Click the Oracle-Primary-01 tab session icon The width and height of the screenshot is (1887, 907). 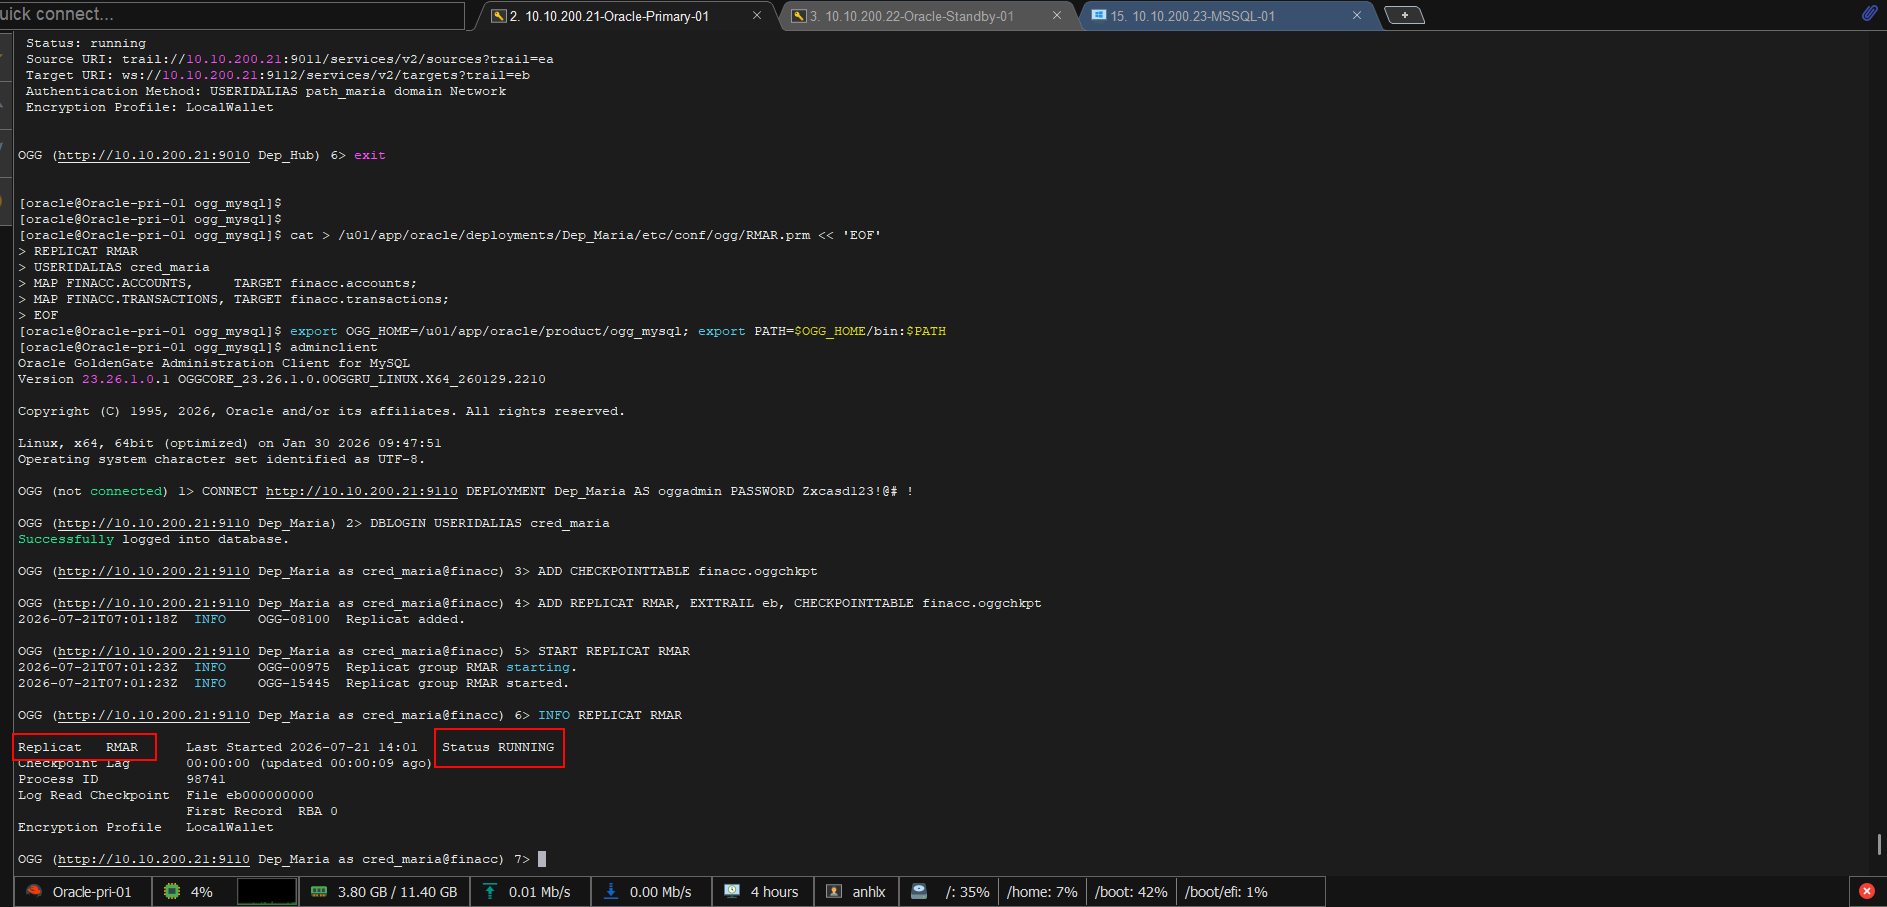498,16
